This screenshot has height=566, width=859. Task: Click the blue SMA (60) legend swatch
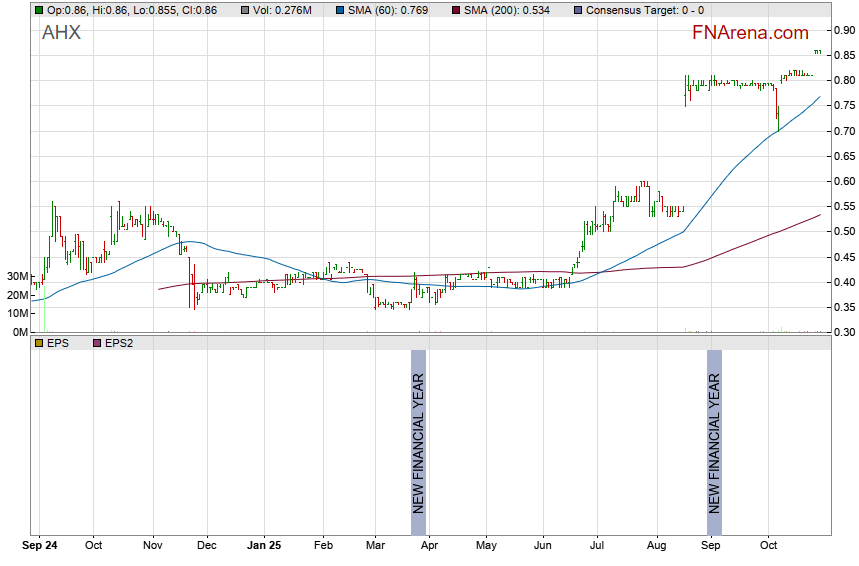(x=338, y=10)
